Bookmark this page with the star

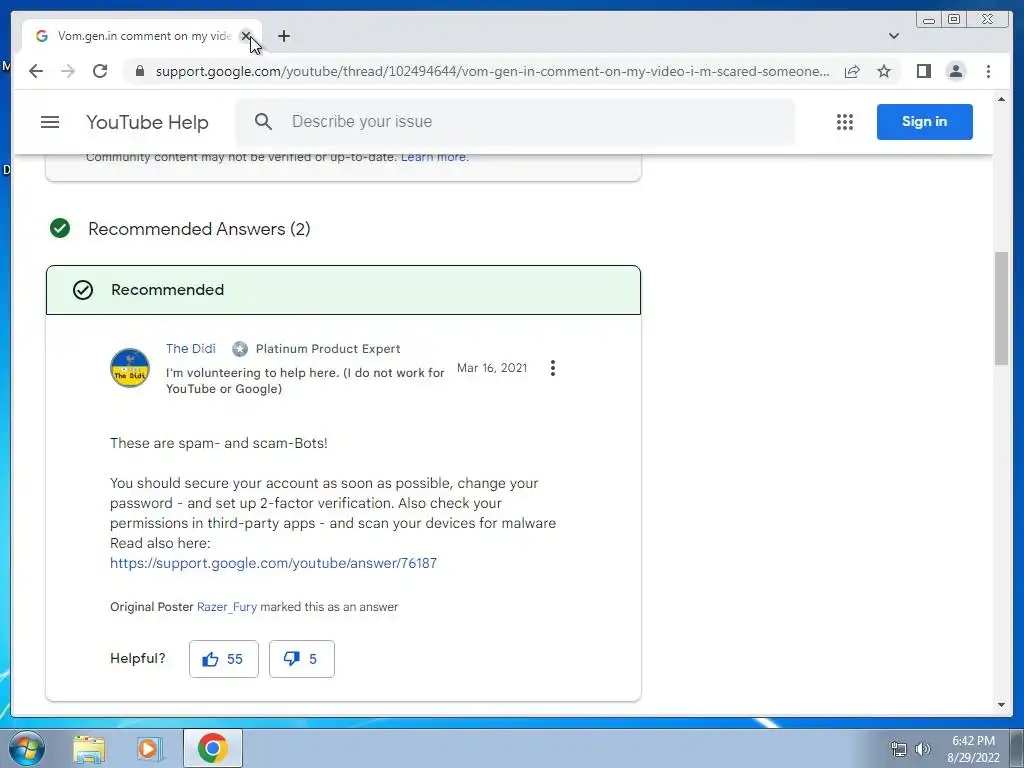tap(884, 71)
